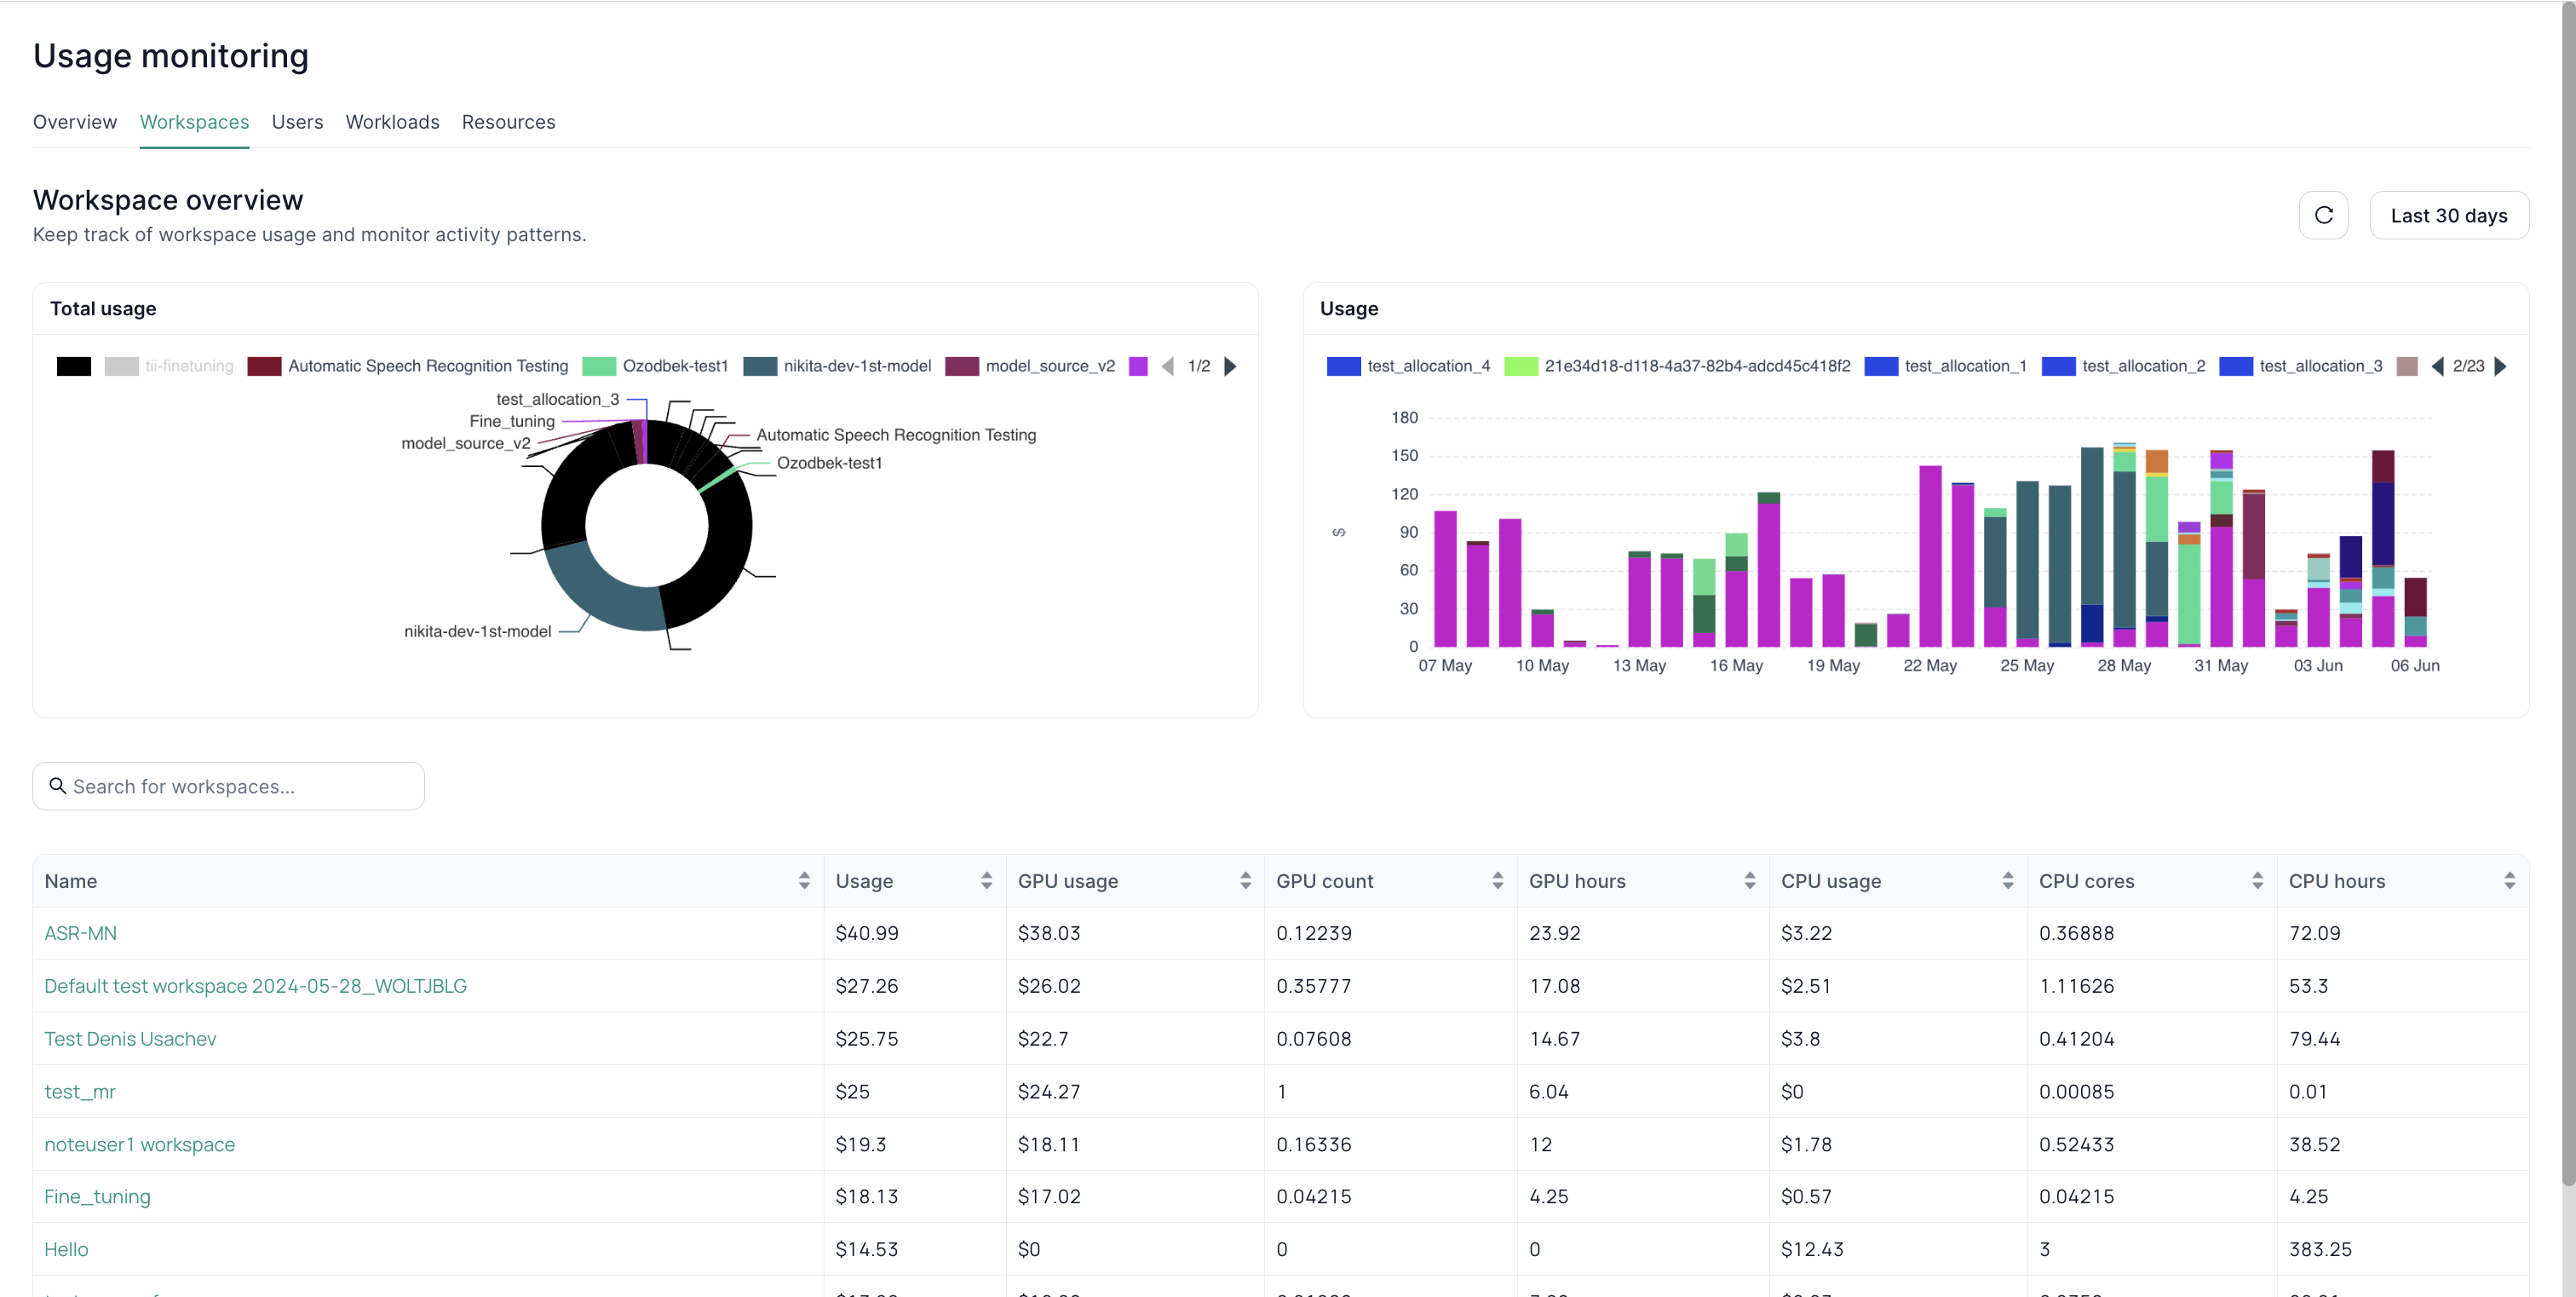Go to previous Usage chart legend page
The image size is (2576, 1297).
[x=2437, y=366]
